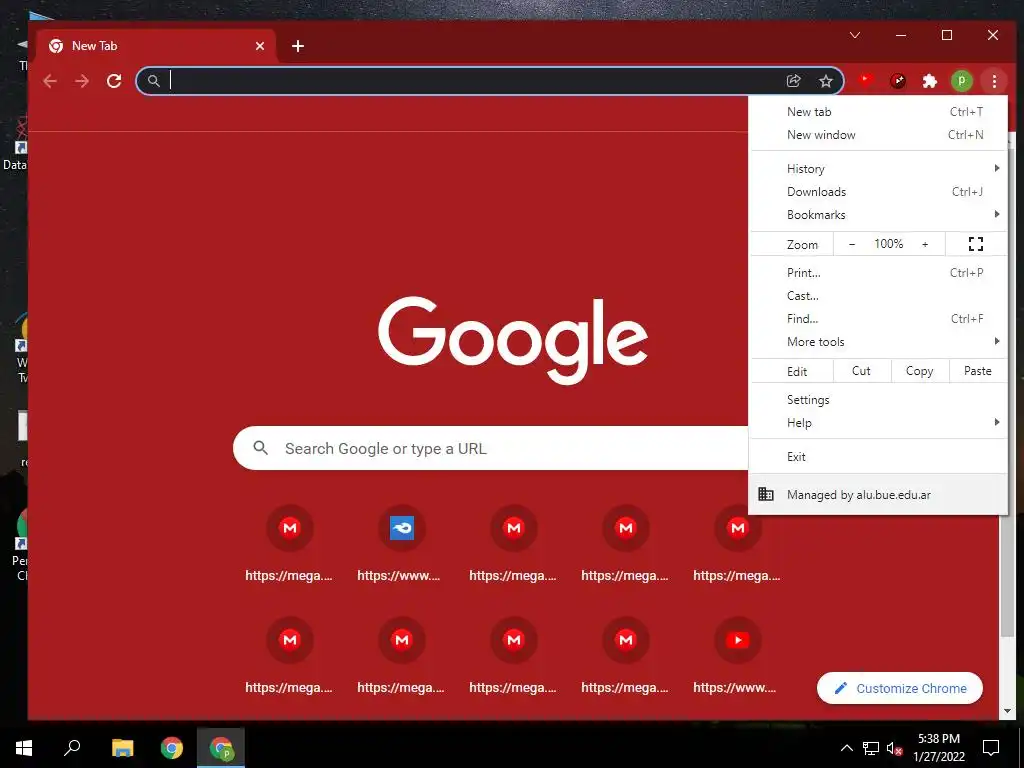Image resolution: width=1024 pixels, height=768 pixels.
Task: Open the Extensions puzzle piece menu
Action: [x=930, y=81]
